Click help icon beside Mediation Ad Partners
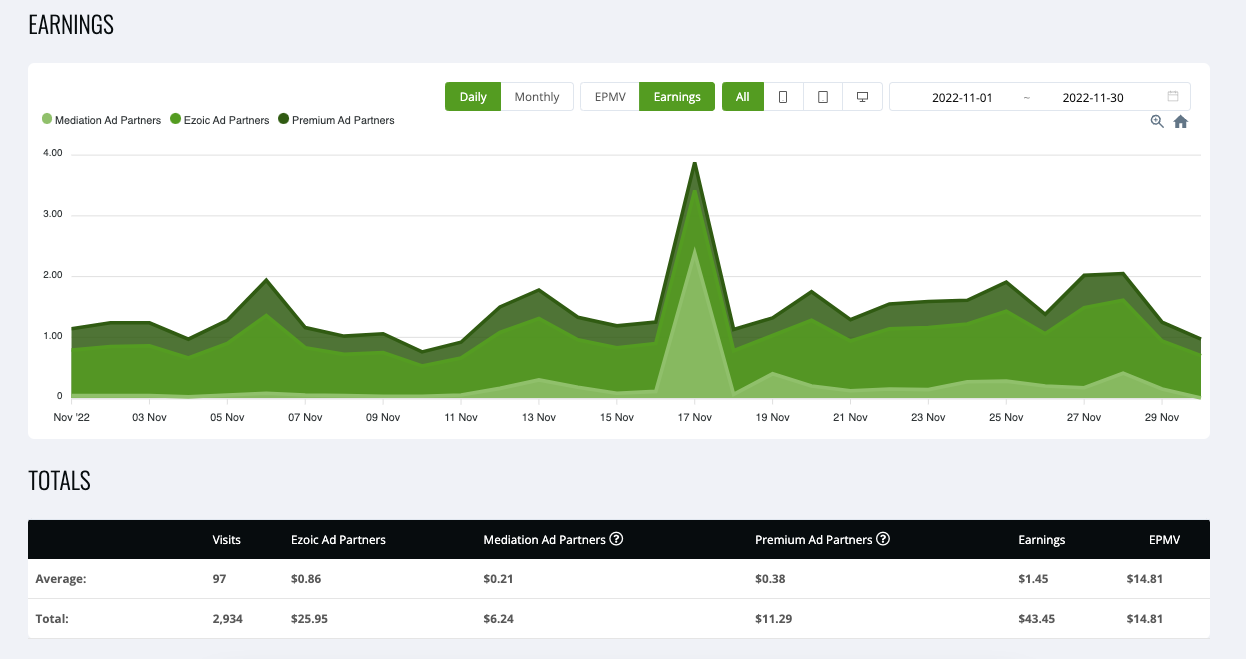This screenshot has height=659, width=1246. [x=617, y=539]
